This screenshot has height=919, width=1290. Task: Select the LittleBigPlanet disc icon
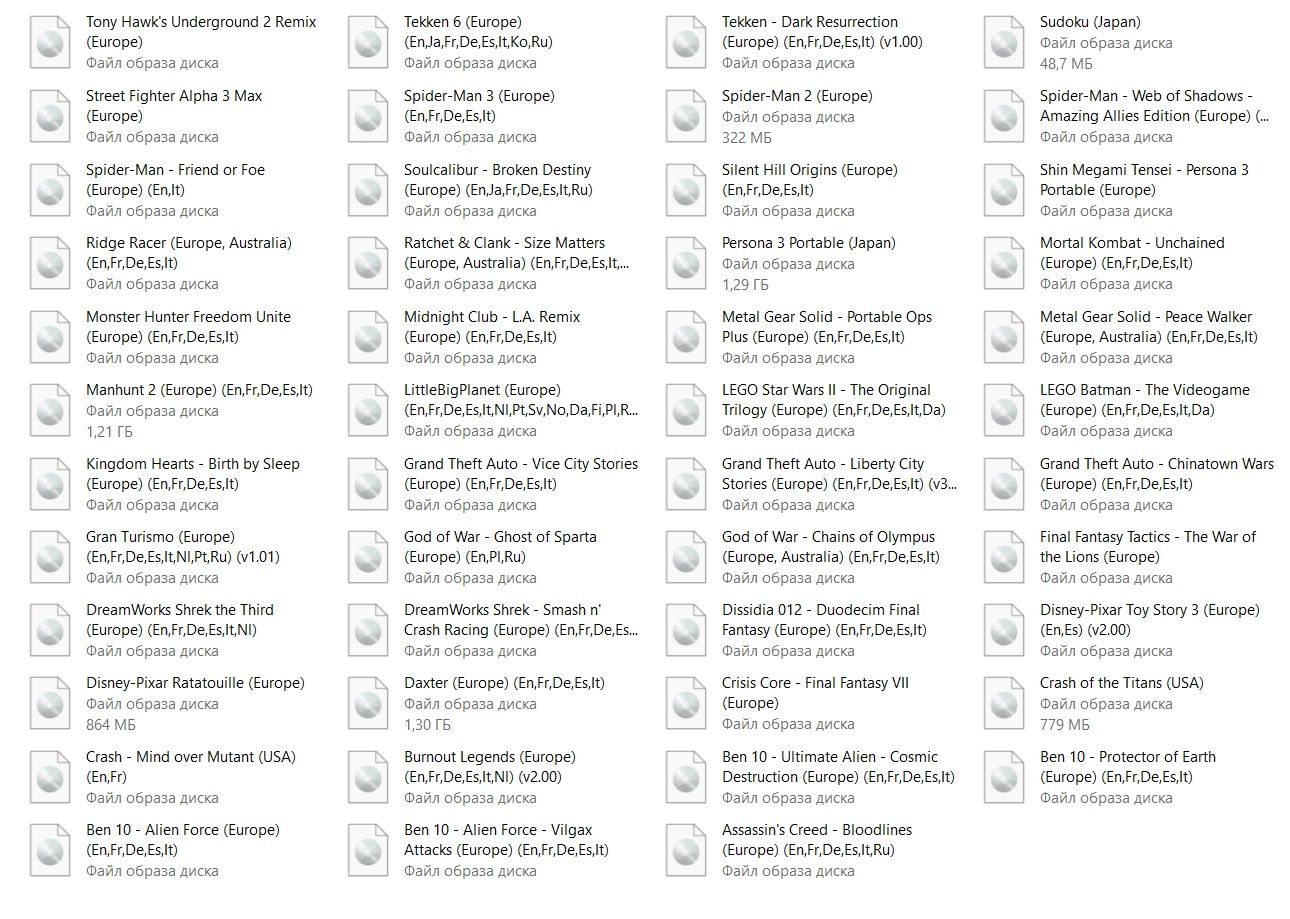click(x=368, y=410)
